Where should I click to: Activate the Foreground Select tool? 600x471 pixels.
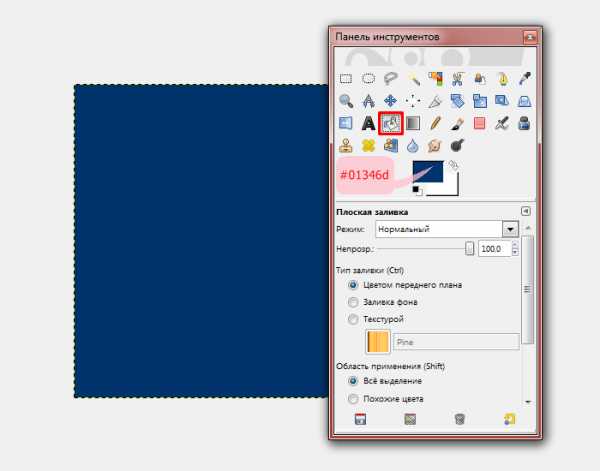pos(480,79)
